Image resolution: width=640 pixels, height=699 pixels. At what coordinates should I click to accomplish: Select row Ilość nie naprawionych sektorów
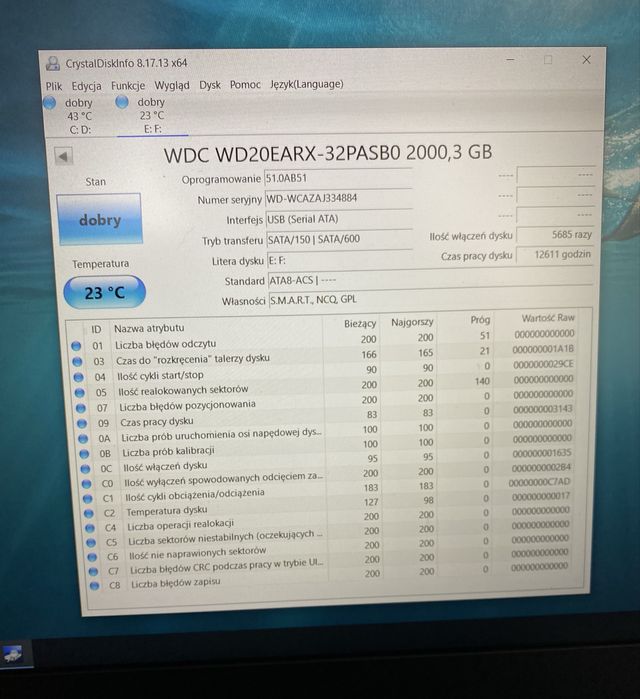332,548
